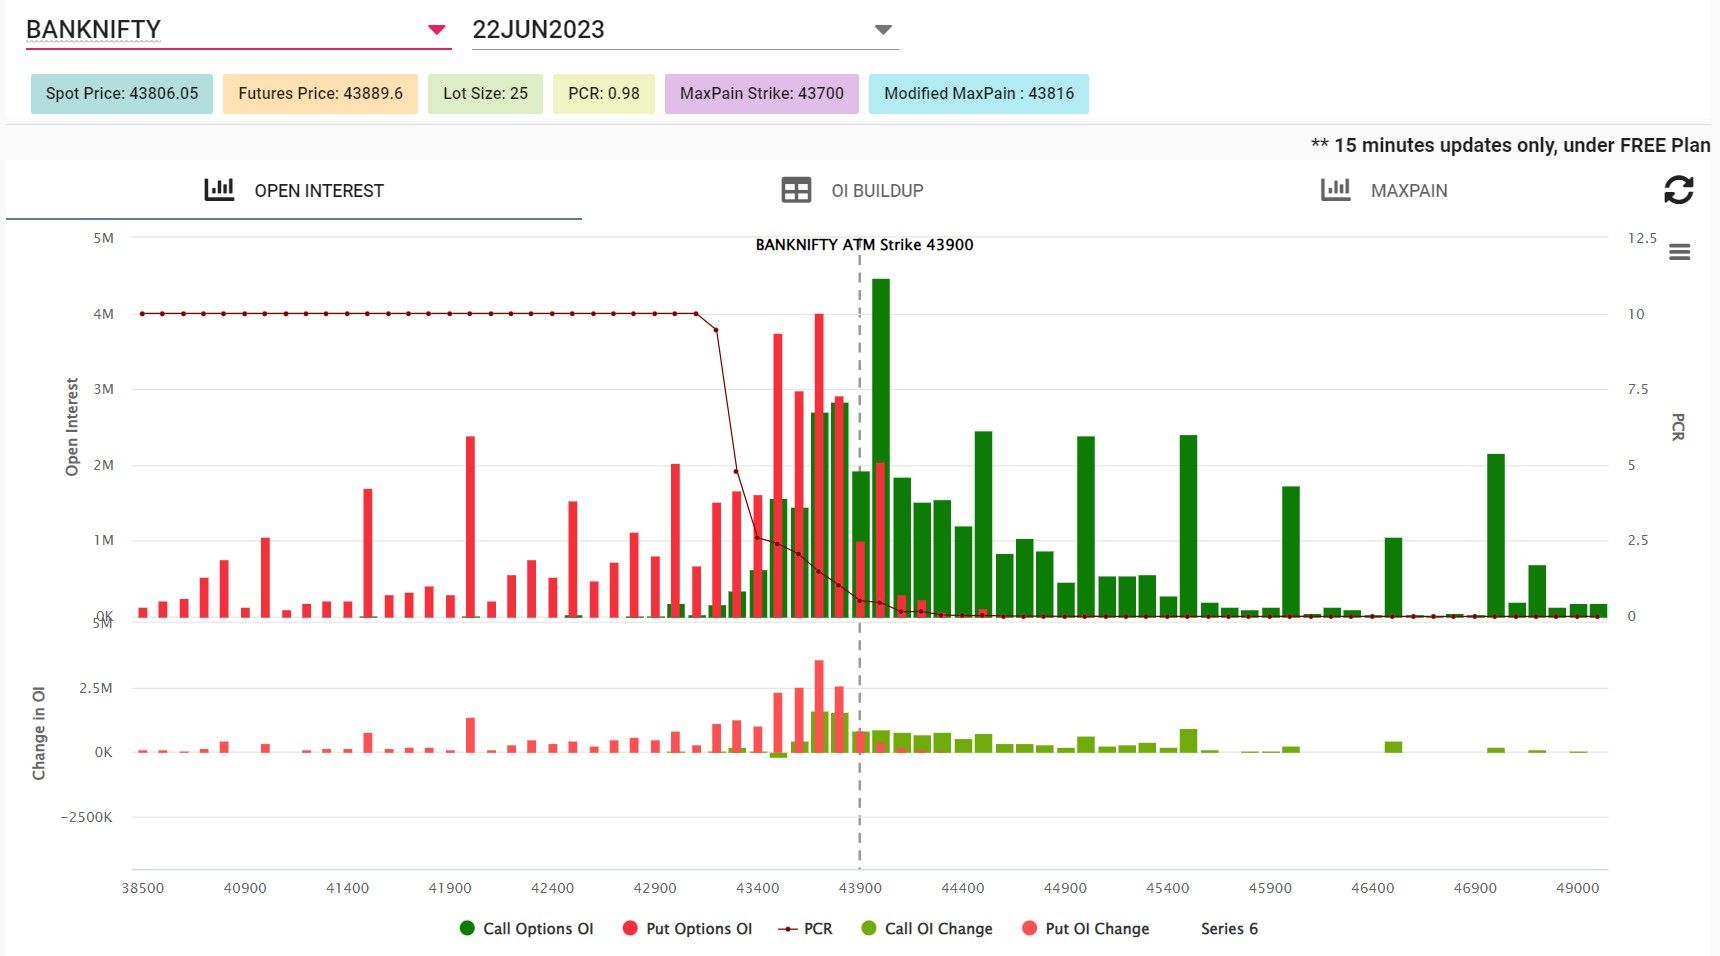The height and width of the screenshot is (956, 1720).
Task: Click the 45900 x-axis strike label
Action: 1270,888
